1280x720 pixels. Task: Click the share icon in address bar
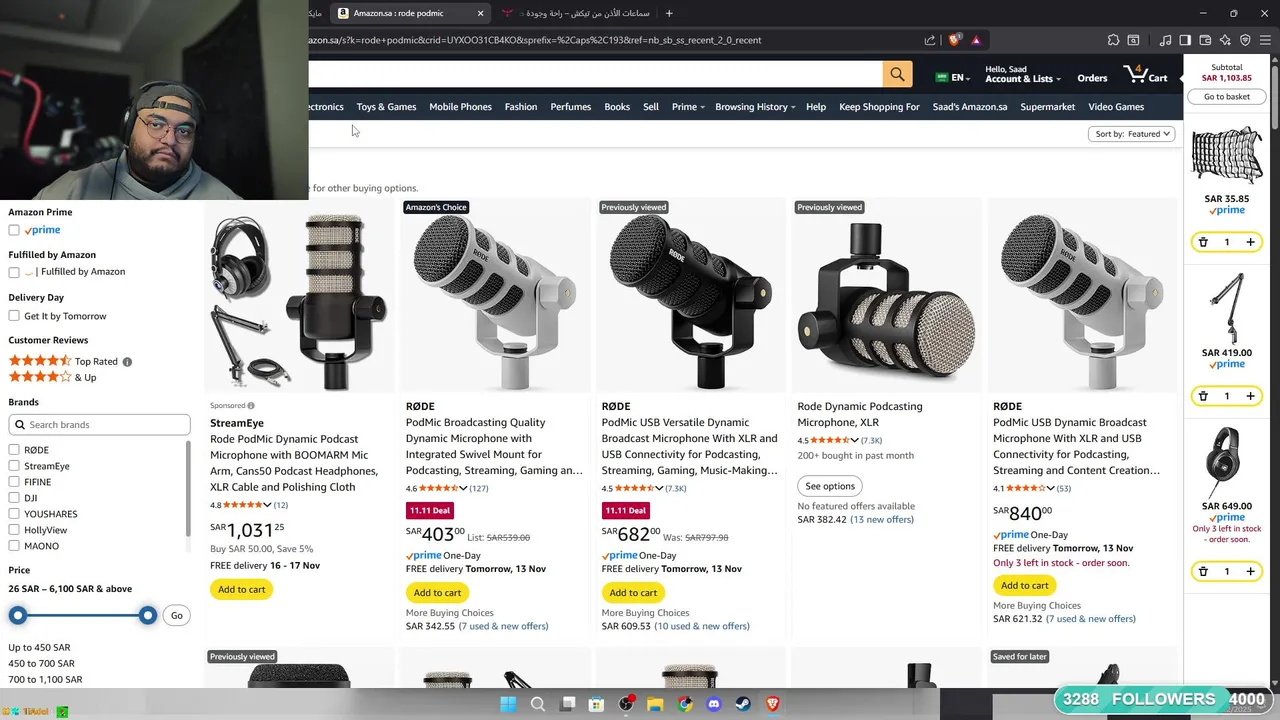pos(930,40)
